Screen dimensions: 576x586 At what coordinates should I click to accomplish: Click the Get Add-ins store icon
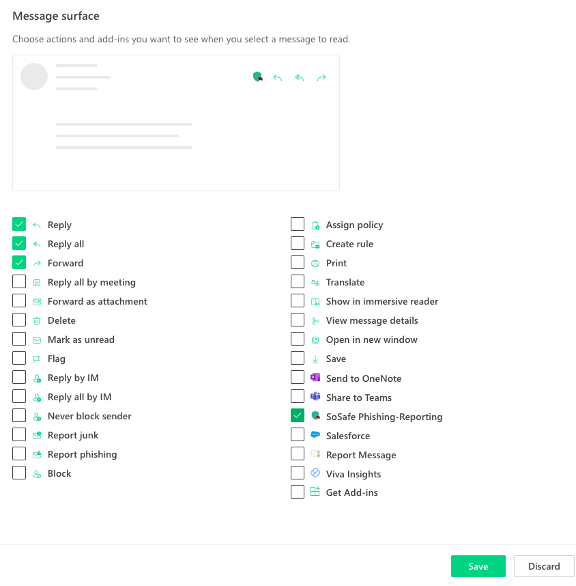pos(315,491)
